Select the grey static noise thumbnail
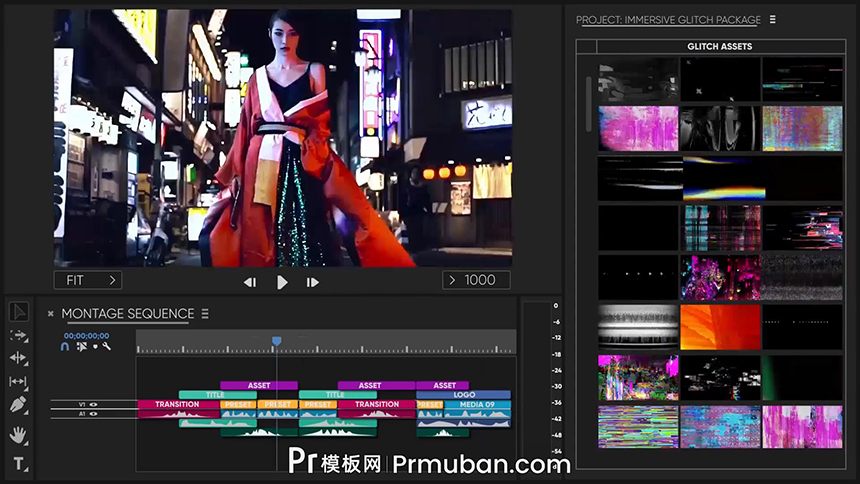 (802, 278)
